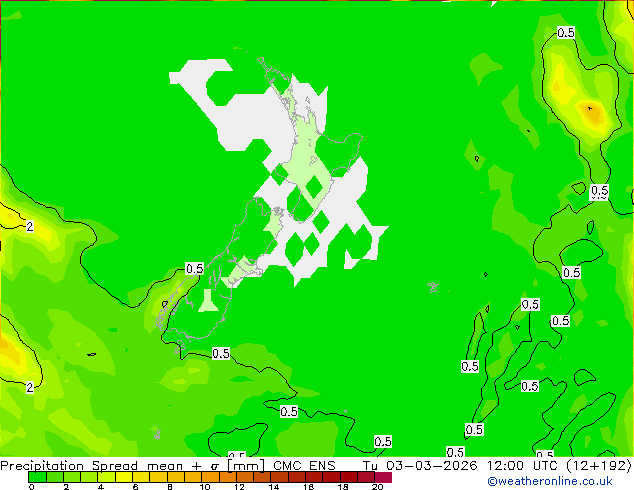
Task: Click legend scale number '12'
Action: (239, 487)
